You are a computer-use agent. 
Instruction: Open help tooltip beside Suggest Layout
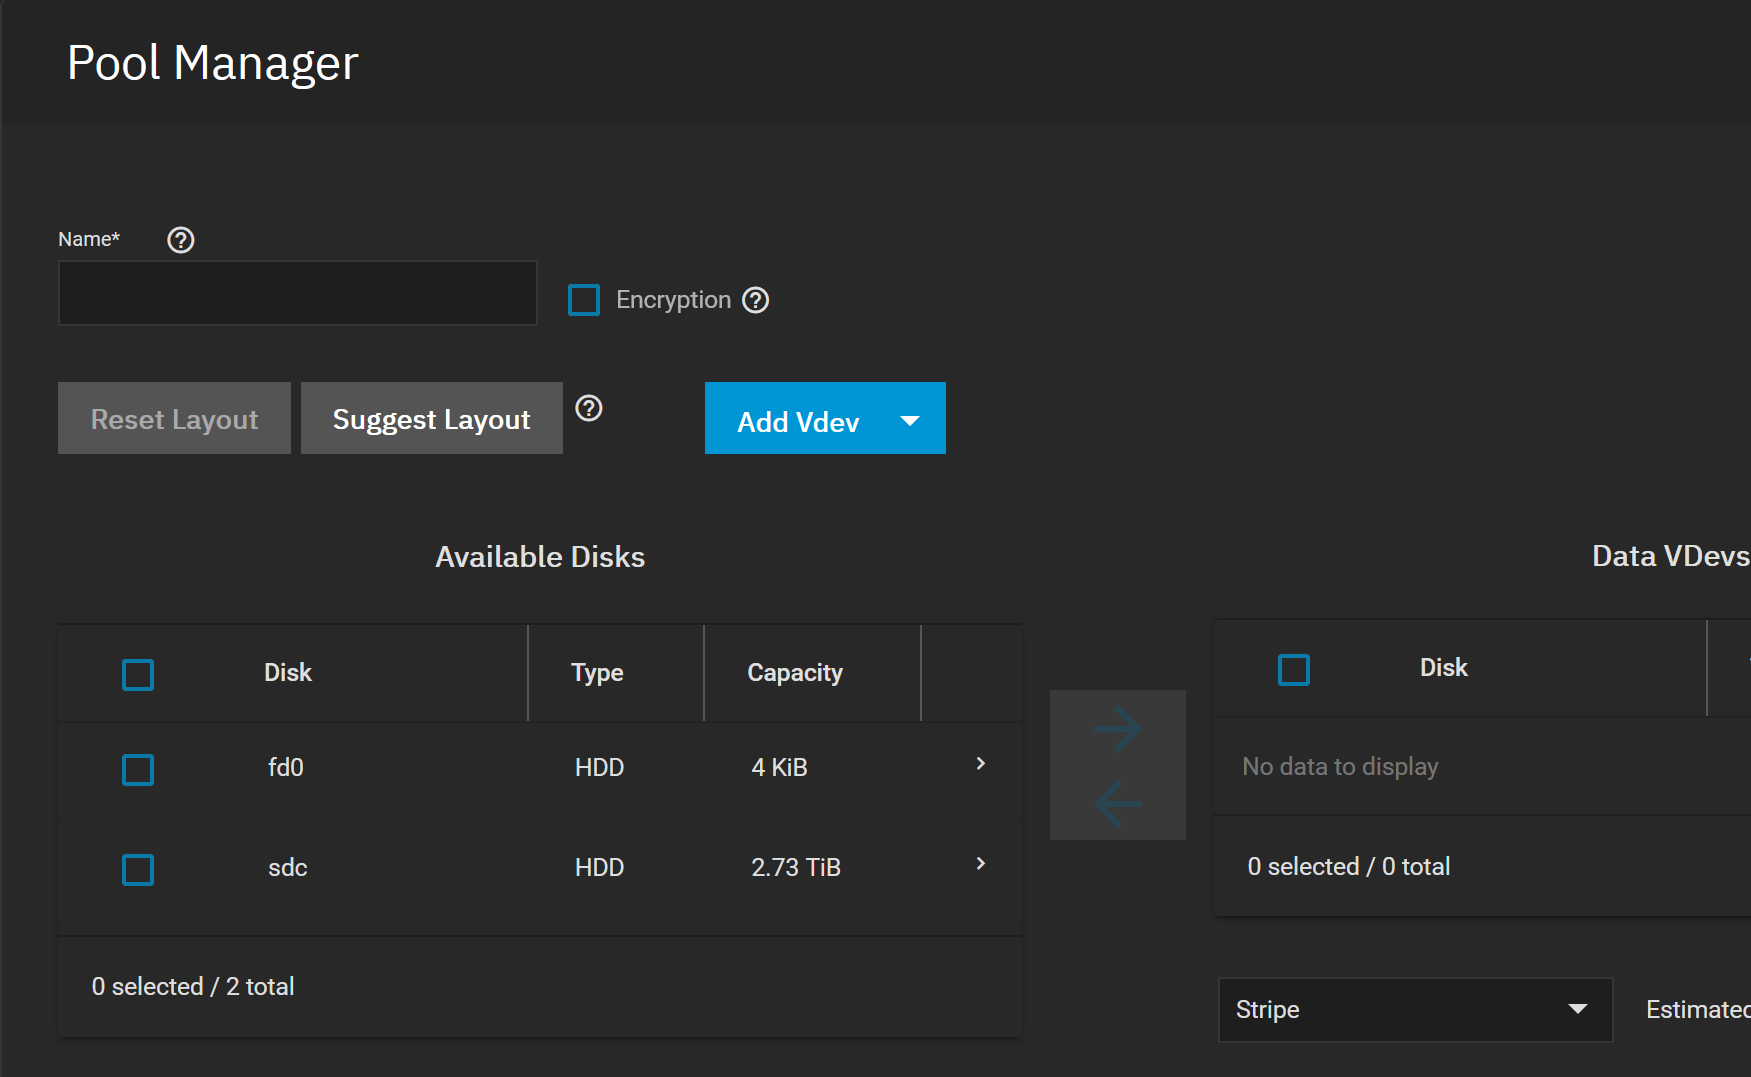589,408
